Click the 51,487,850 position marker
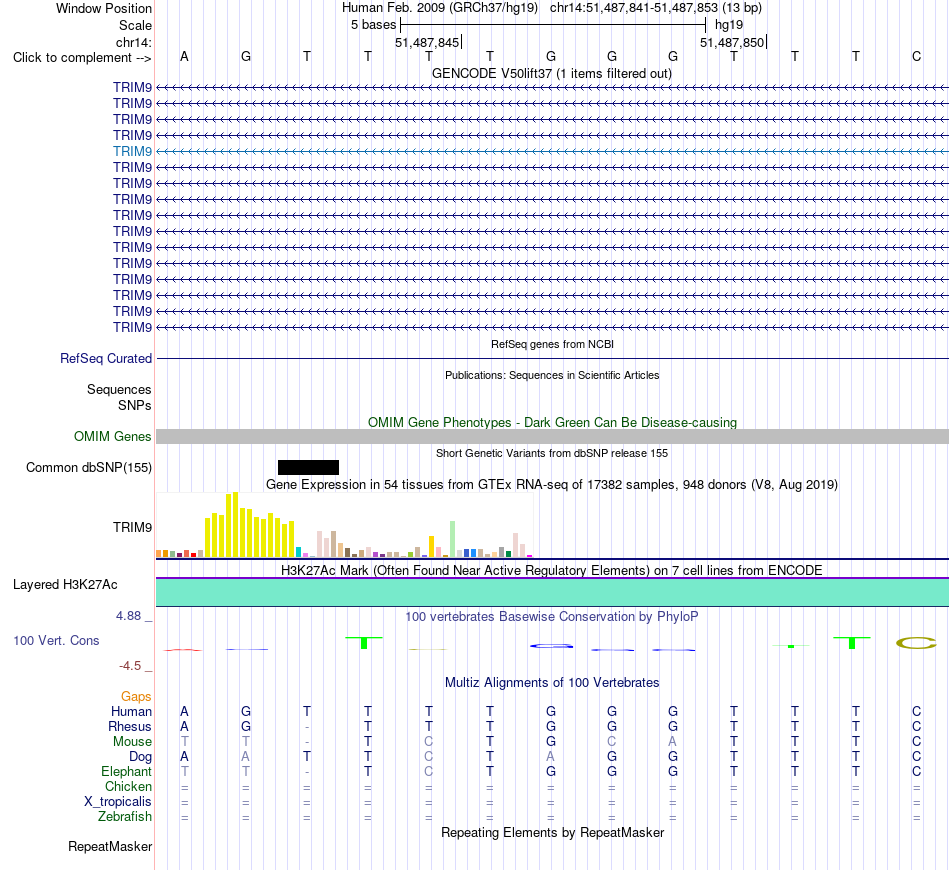950x870 pixels. [732, 42]
